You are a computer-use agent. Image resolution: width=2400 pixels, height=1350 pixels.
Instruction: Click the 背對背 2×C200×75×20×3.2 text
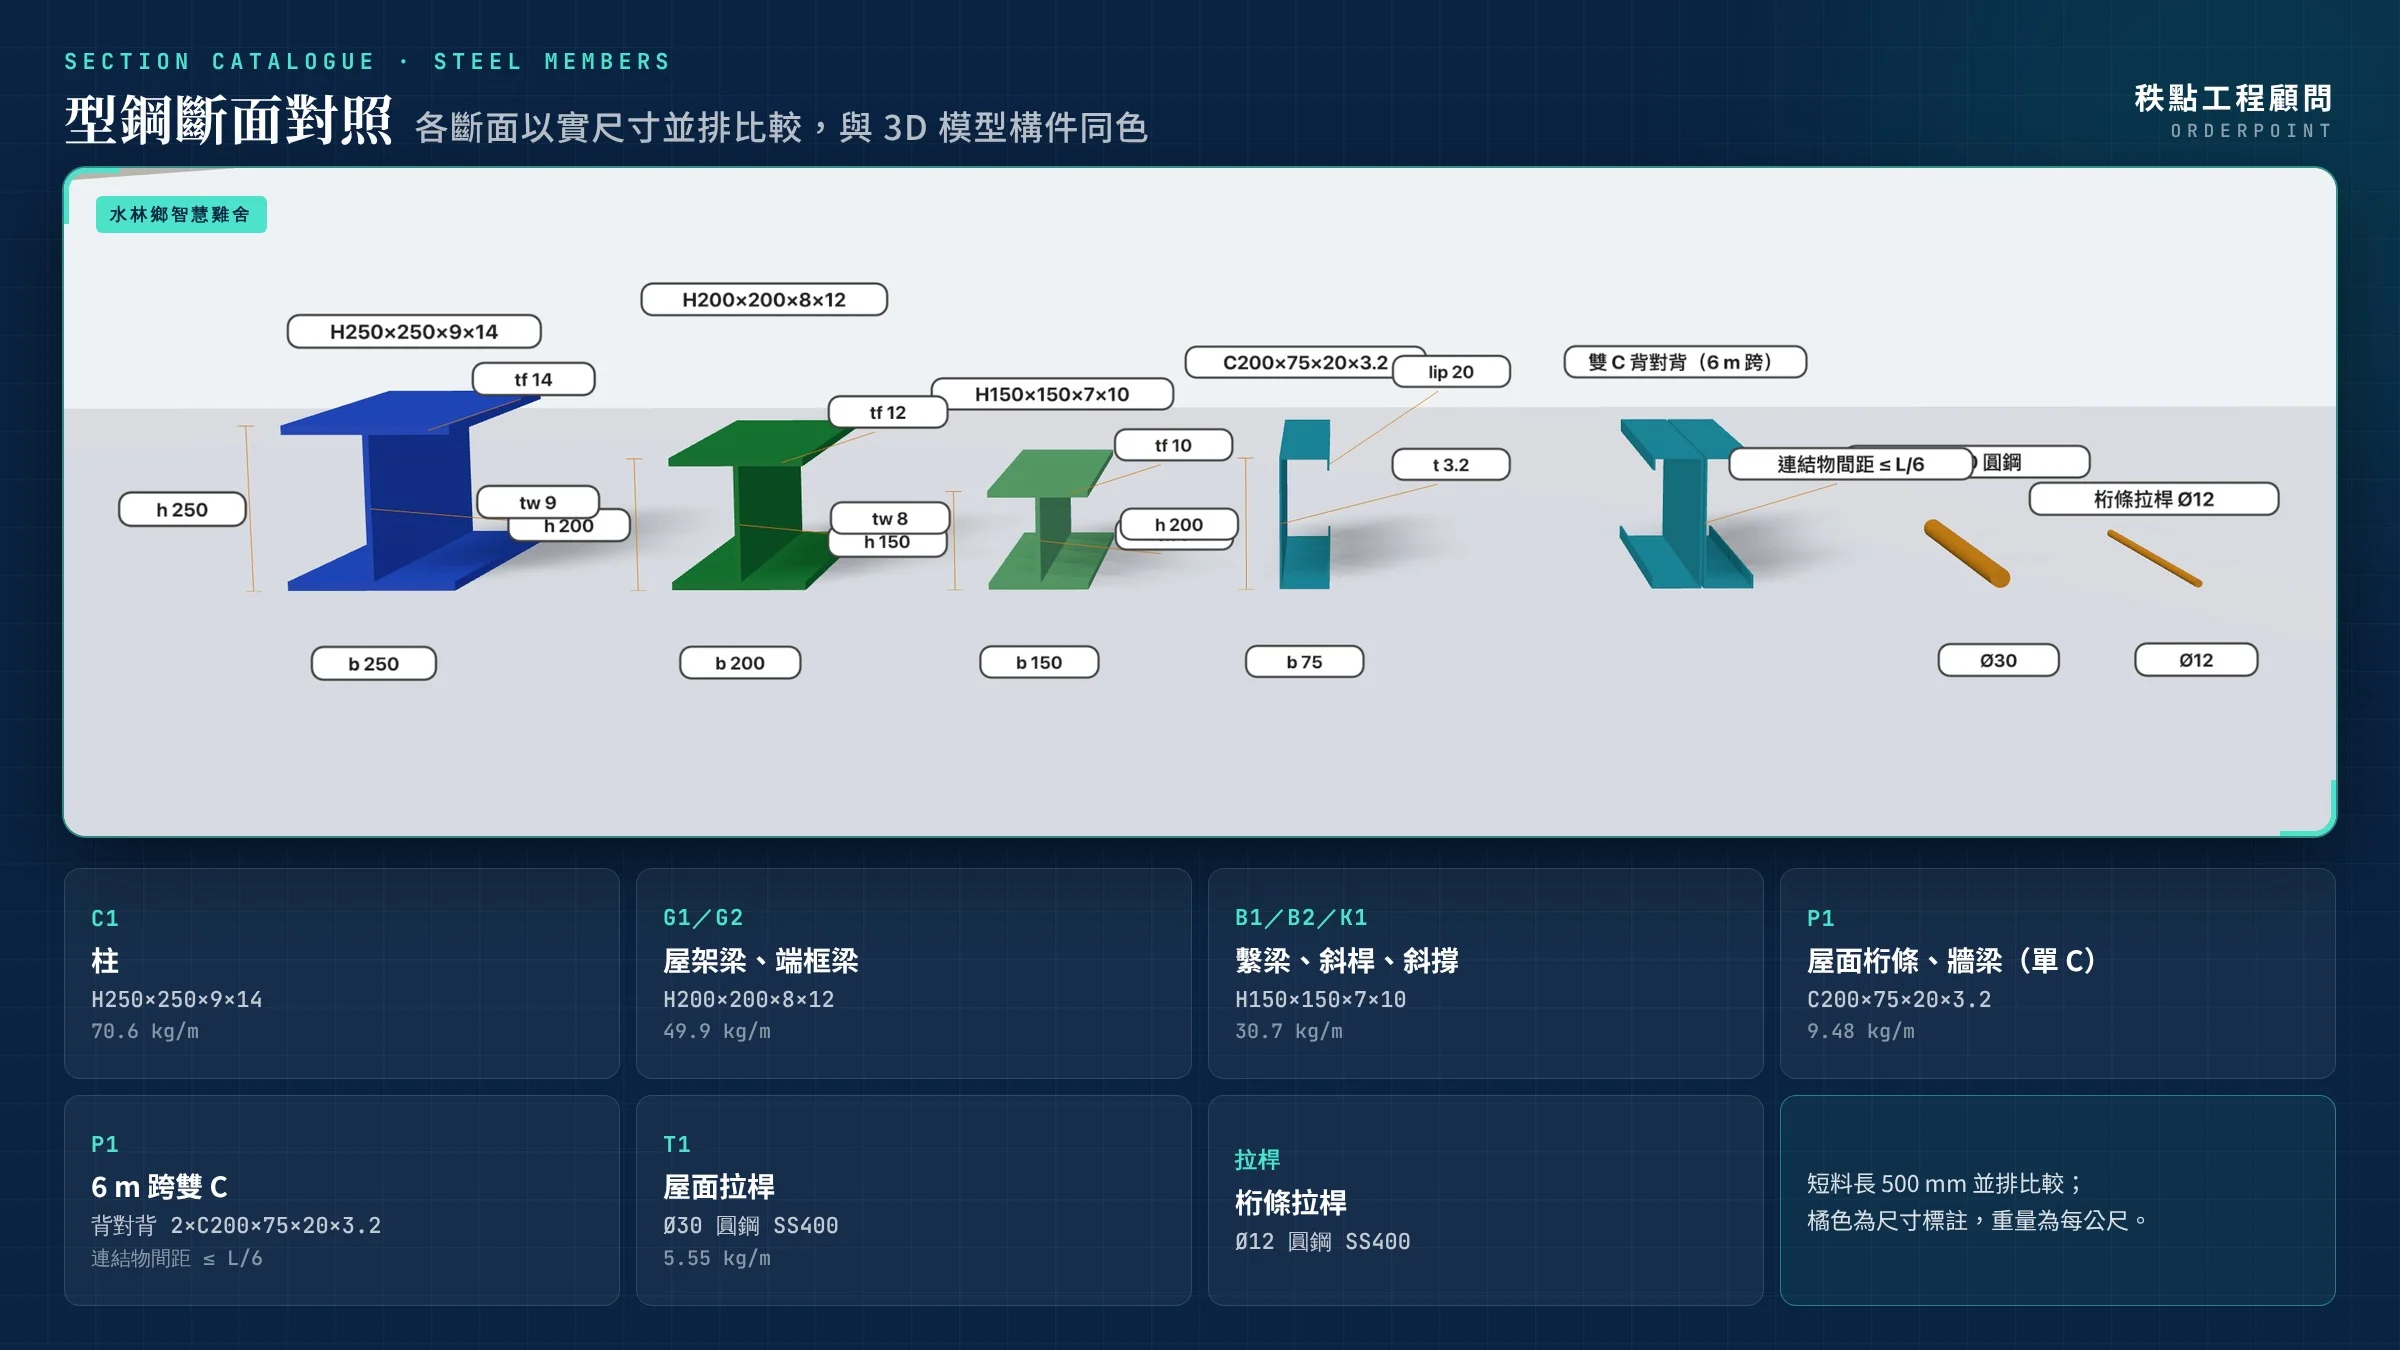click(236, 1225)
